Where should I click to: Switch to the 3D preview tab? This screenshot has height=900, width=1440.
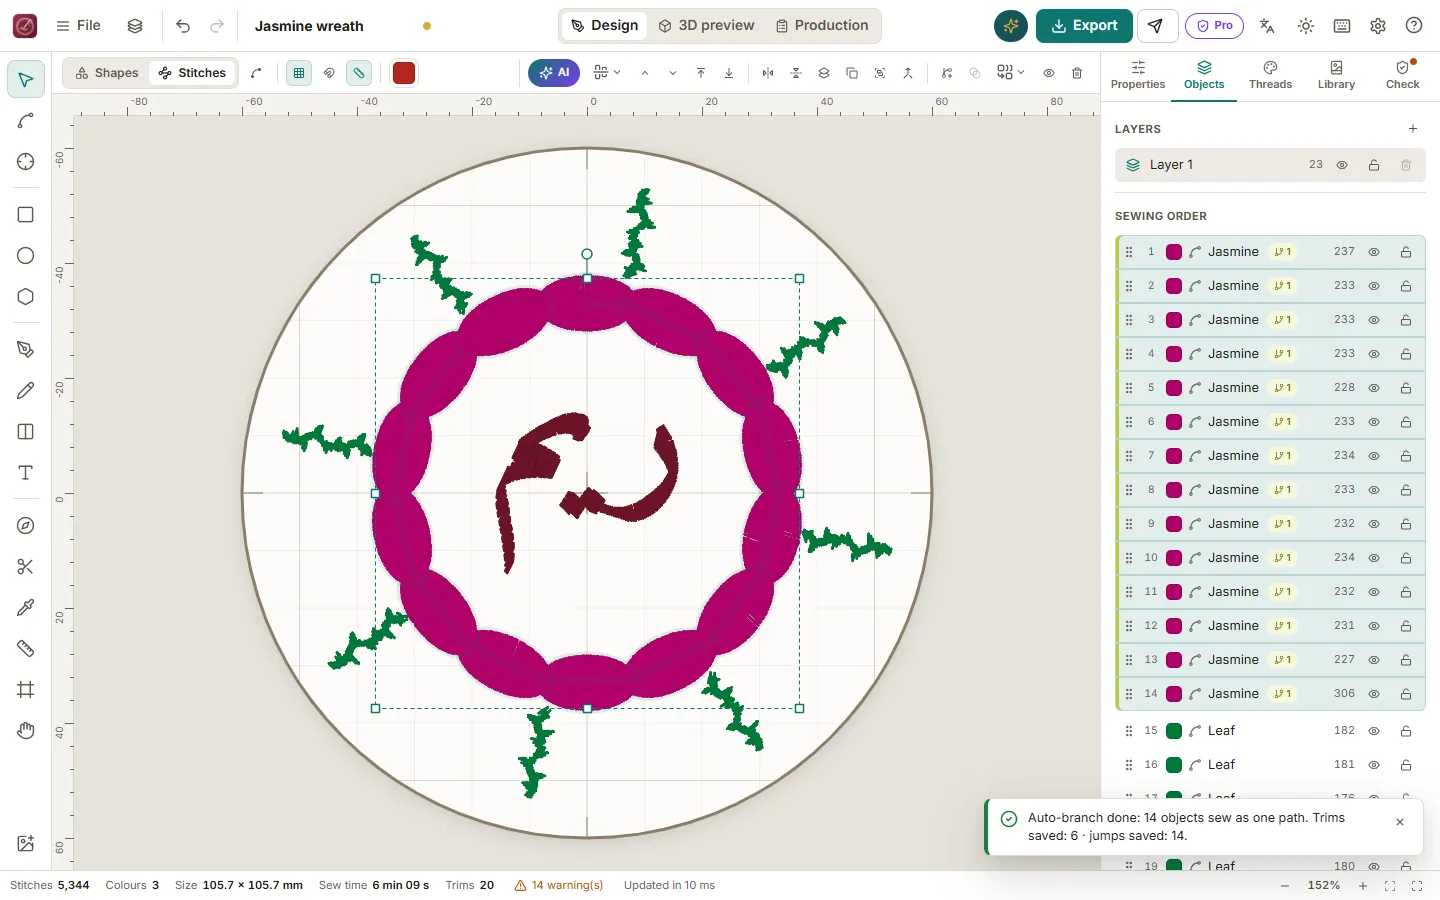(706, 26)
